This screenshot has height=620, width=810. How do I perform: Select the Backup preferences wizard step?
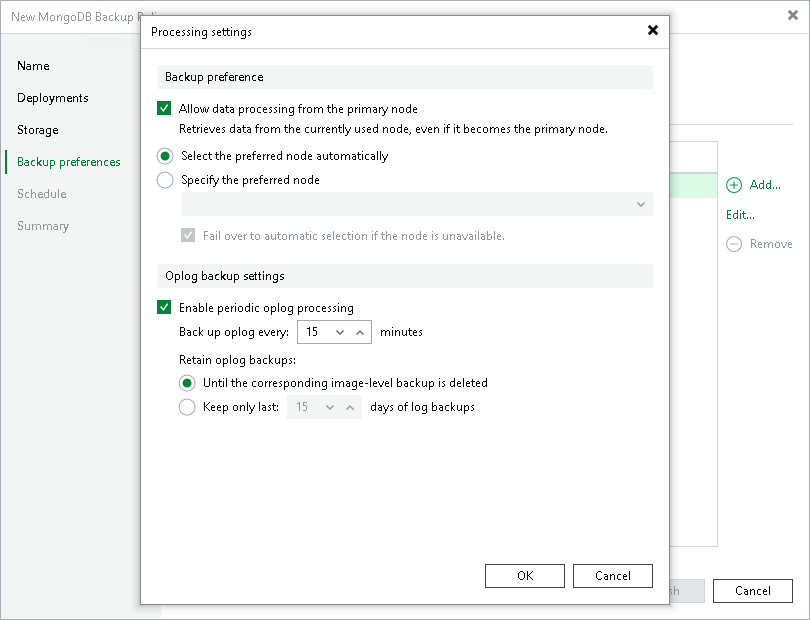pyautogui.click(x=69, y=162)
